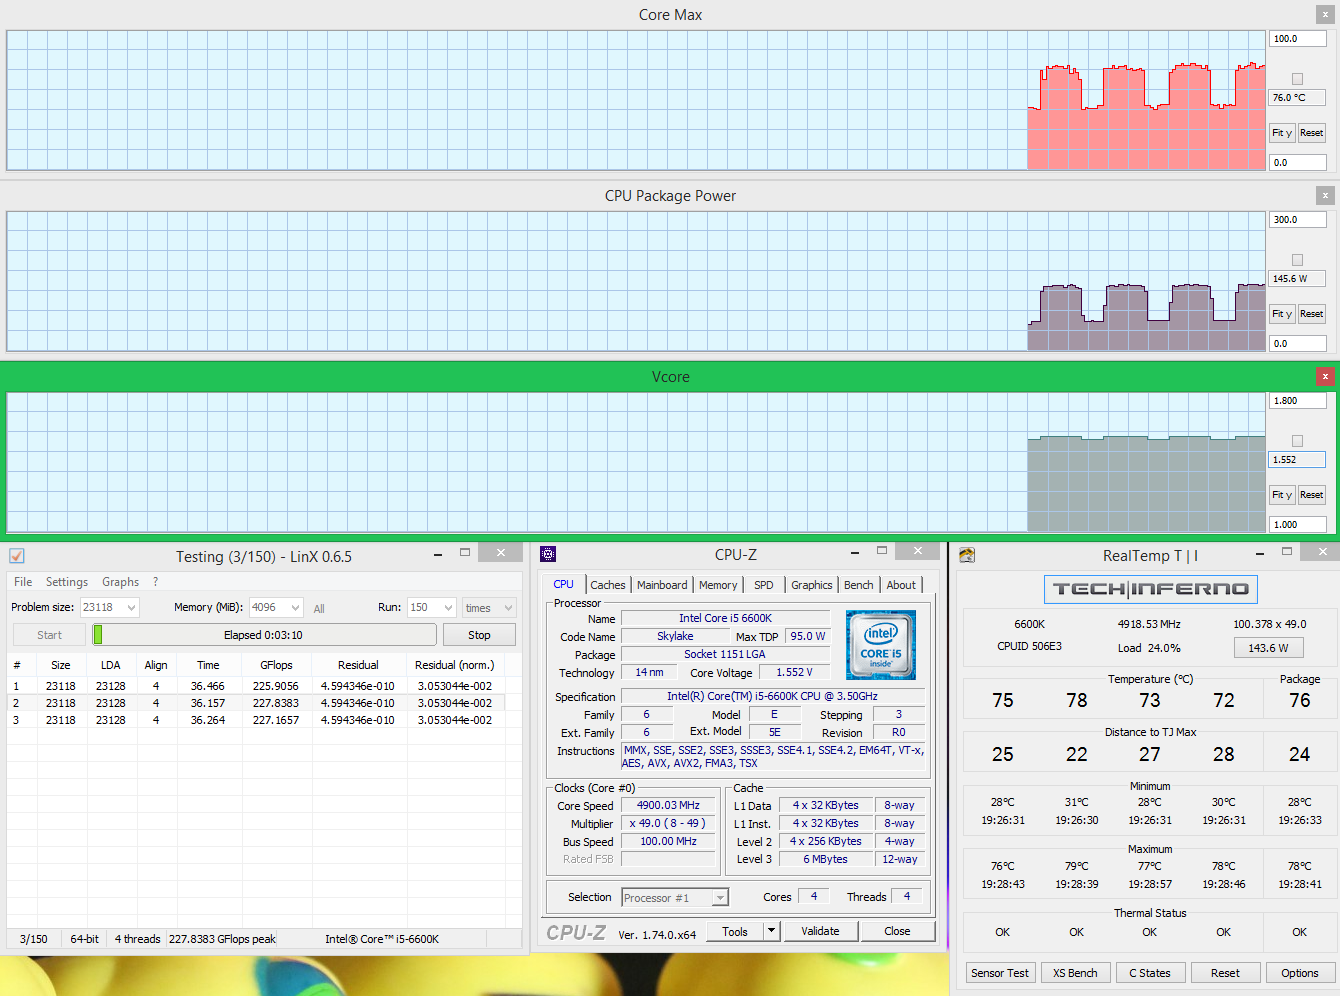The image size is (1340, 996).
Task: Click the LinX window title icon
Action: coord(17,556)
